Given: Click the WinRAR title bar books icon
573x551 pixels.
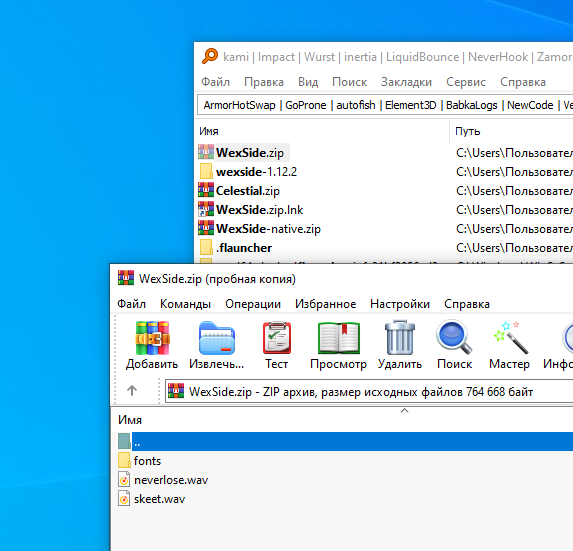Looking at the screenshot, I should [126, 278].
